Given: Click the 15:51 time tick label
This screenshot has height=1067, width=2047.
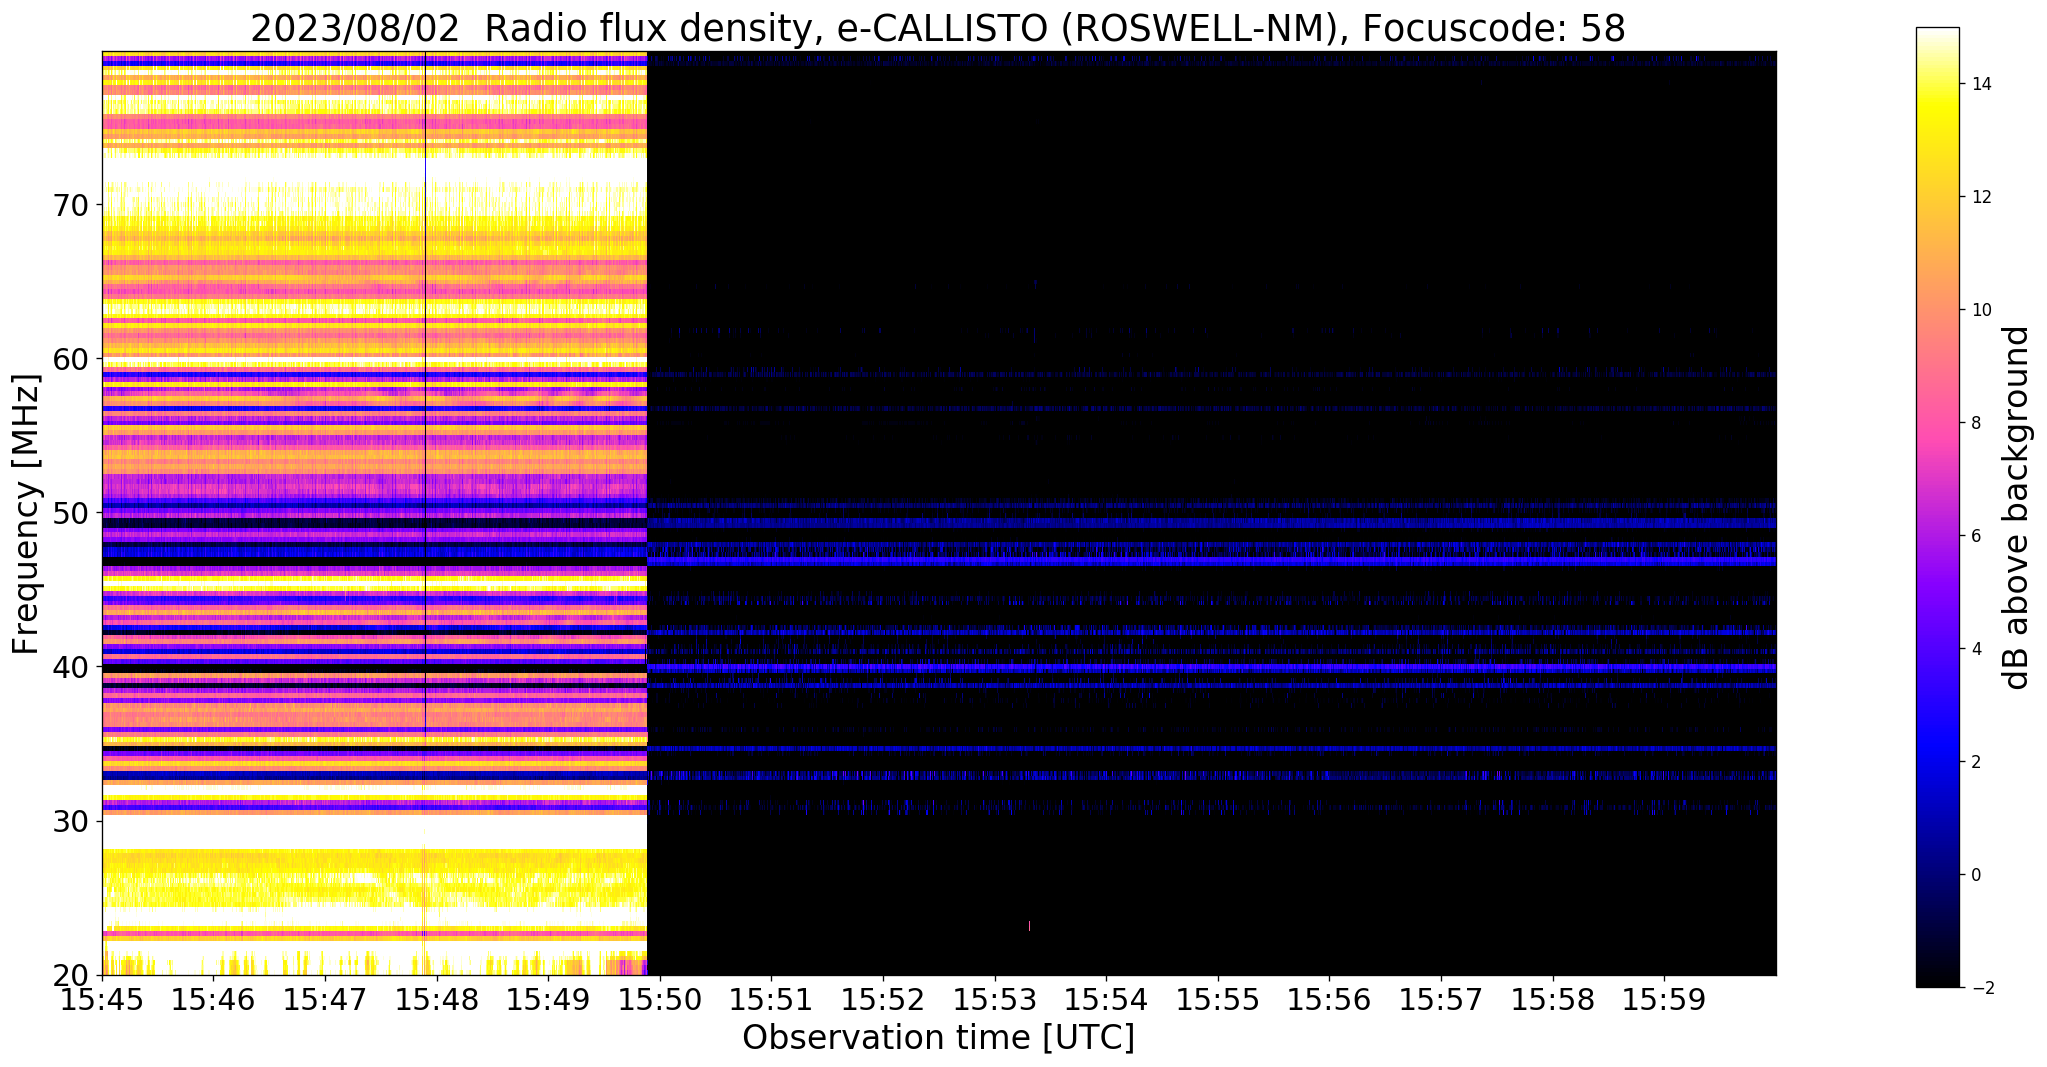Looking at the screenshot, I should click(771, 999).
